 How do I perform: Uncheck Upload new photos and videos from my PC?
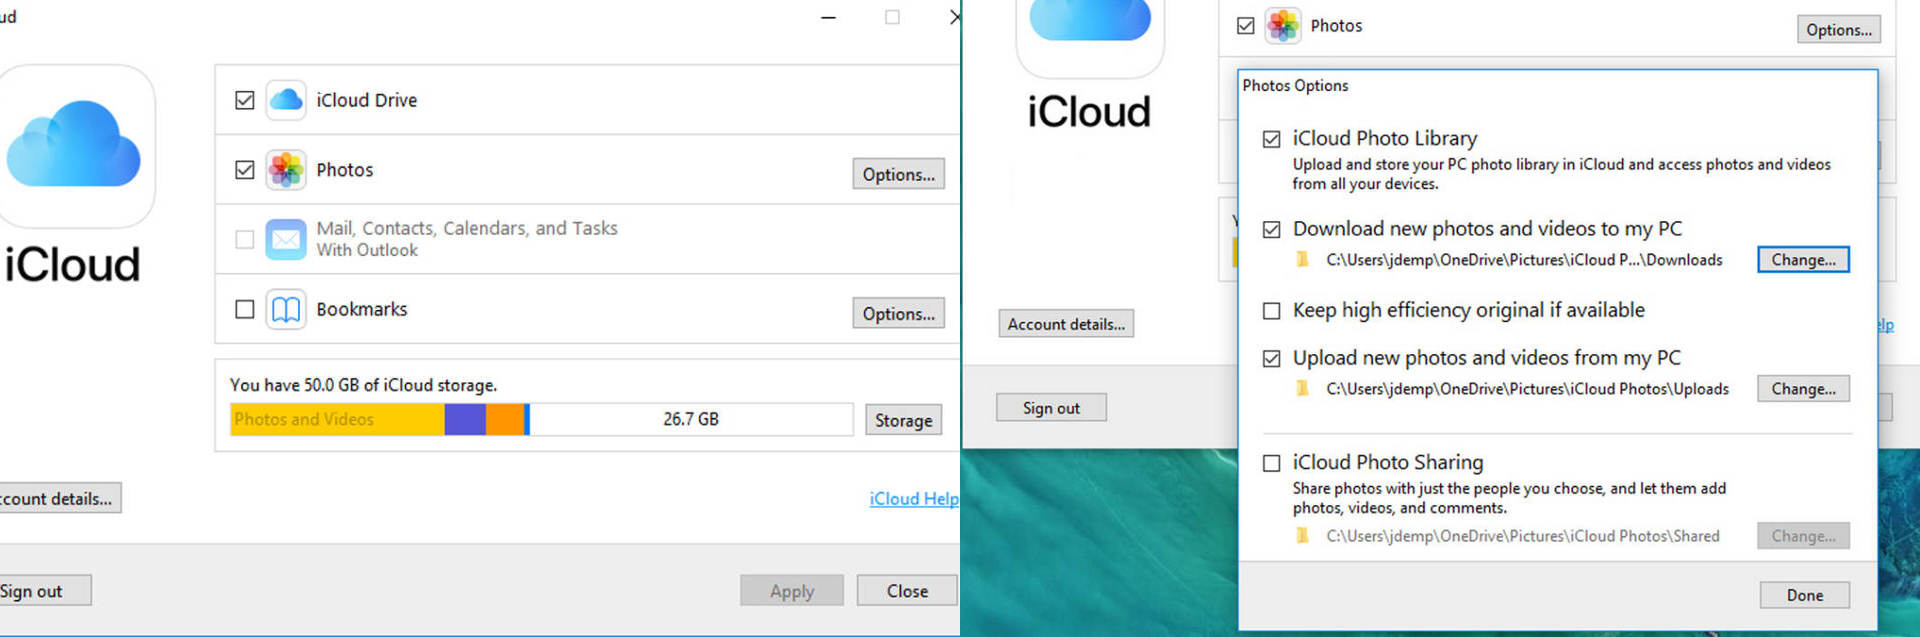tap(1272, 359)
